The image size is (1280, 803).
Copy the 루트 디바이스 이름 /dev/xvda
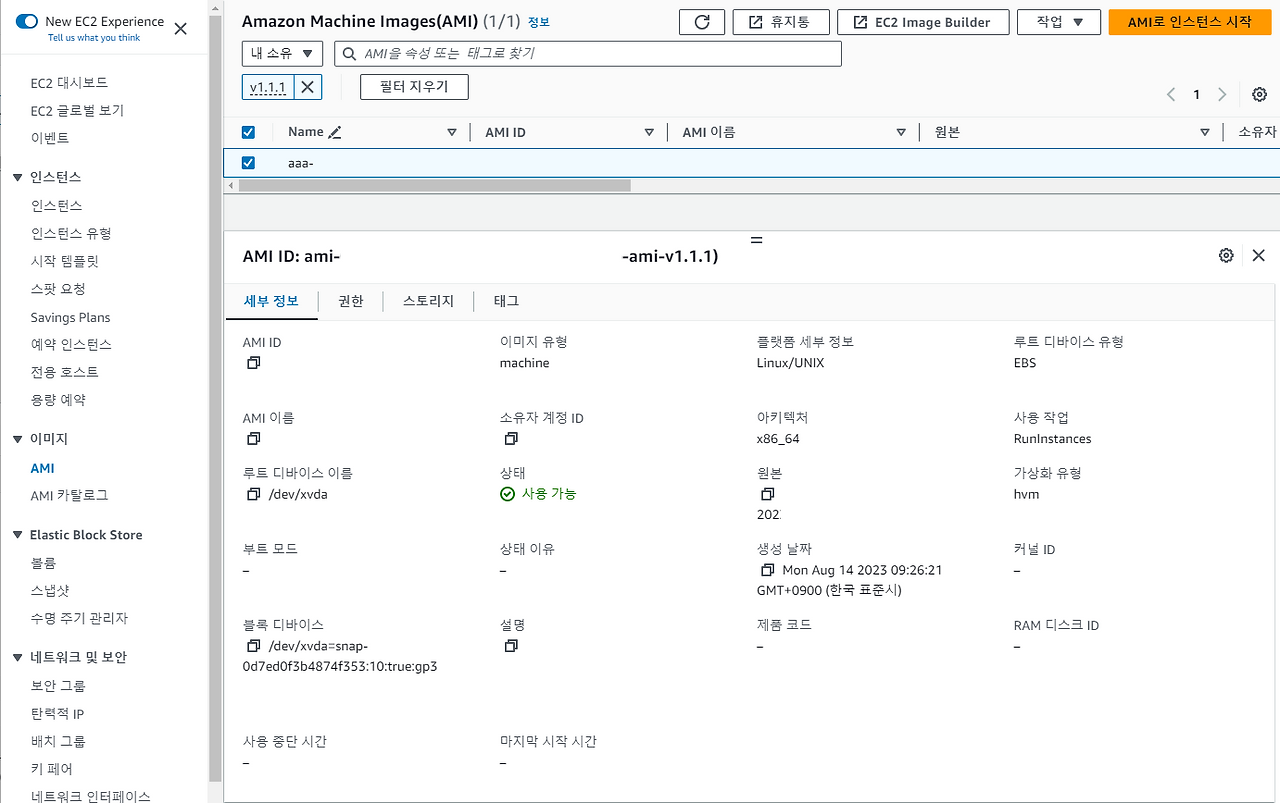(253, 494)
